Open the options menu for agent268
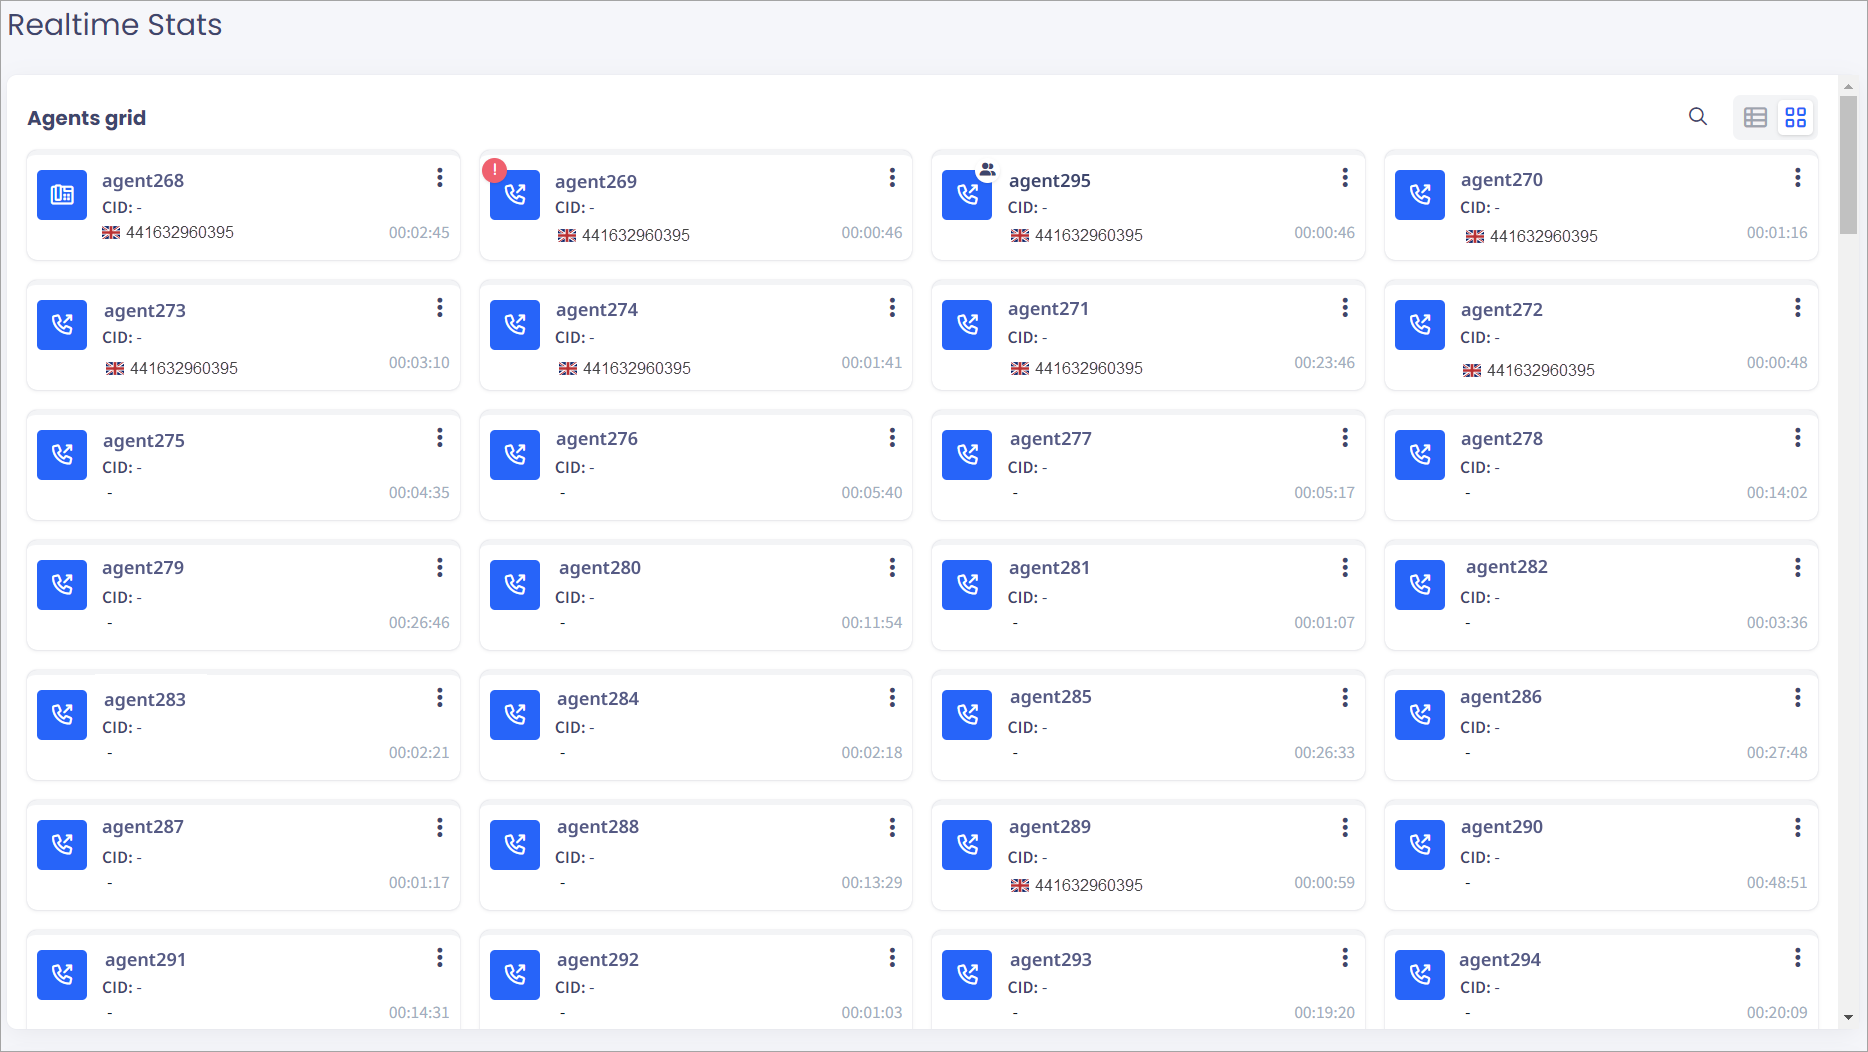 [440, 178]
